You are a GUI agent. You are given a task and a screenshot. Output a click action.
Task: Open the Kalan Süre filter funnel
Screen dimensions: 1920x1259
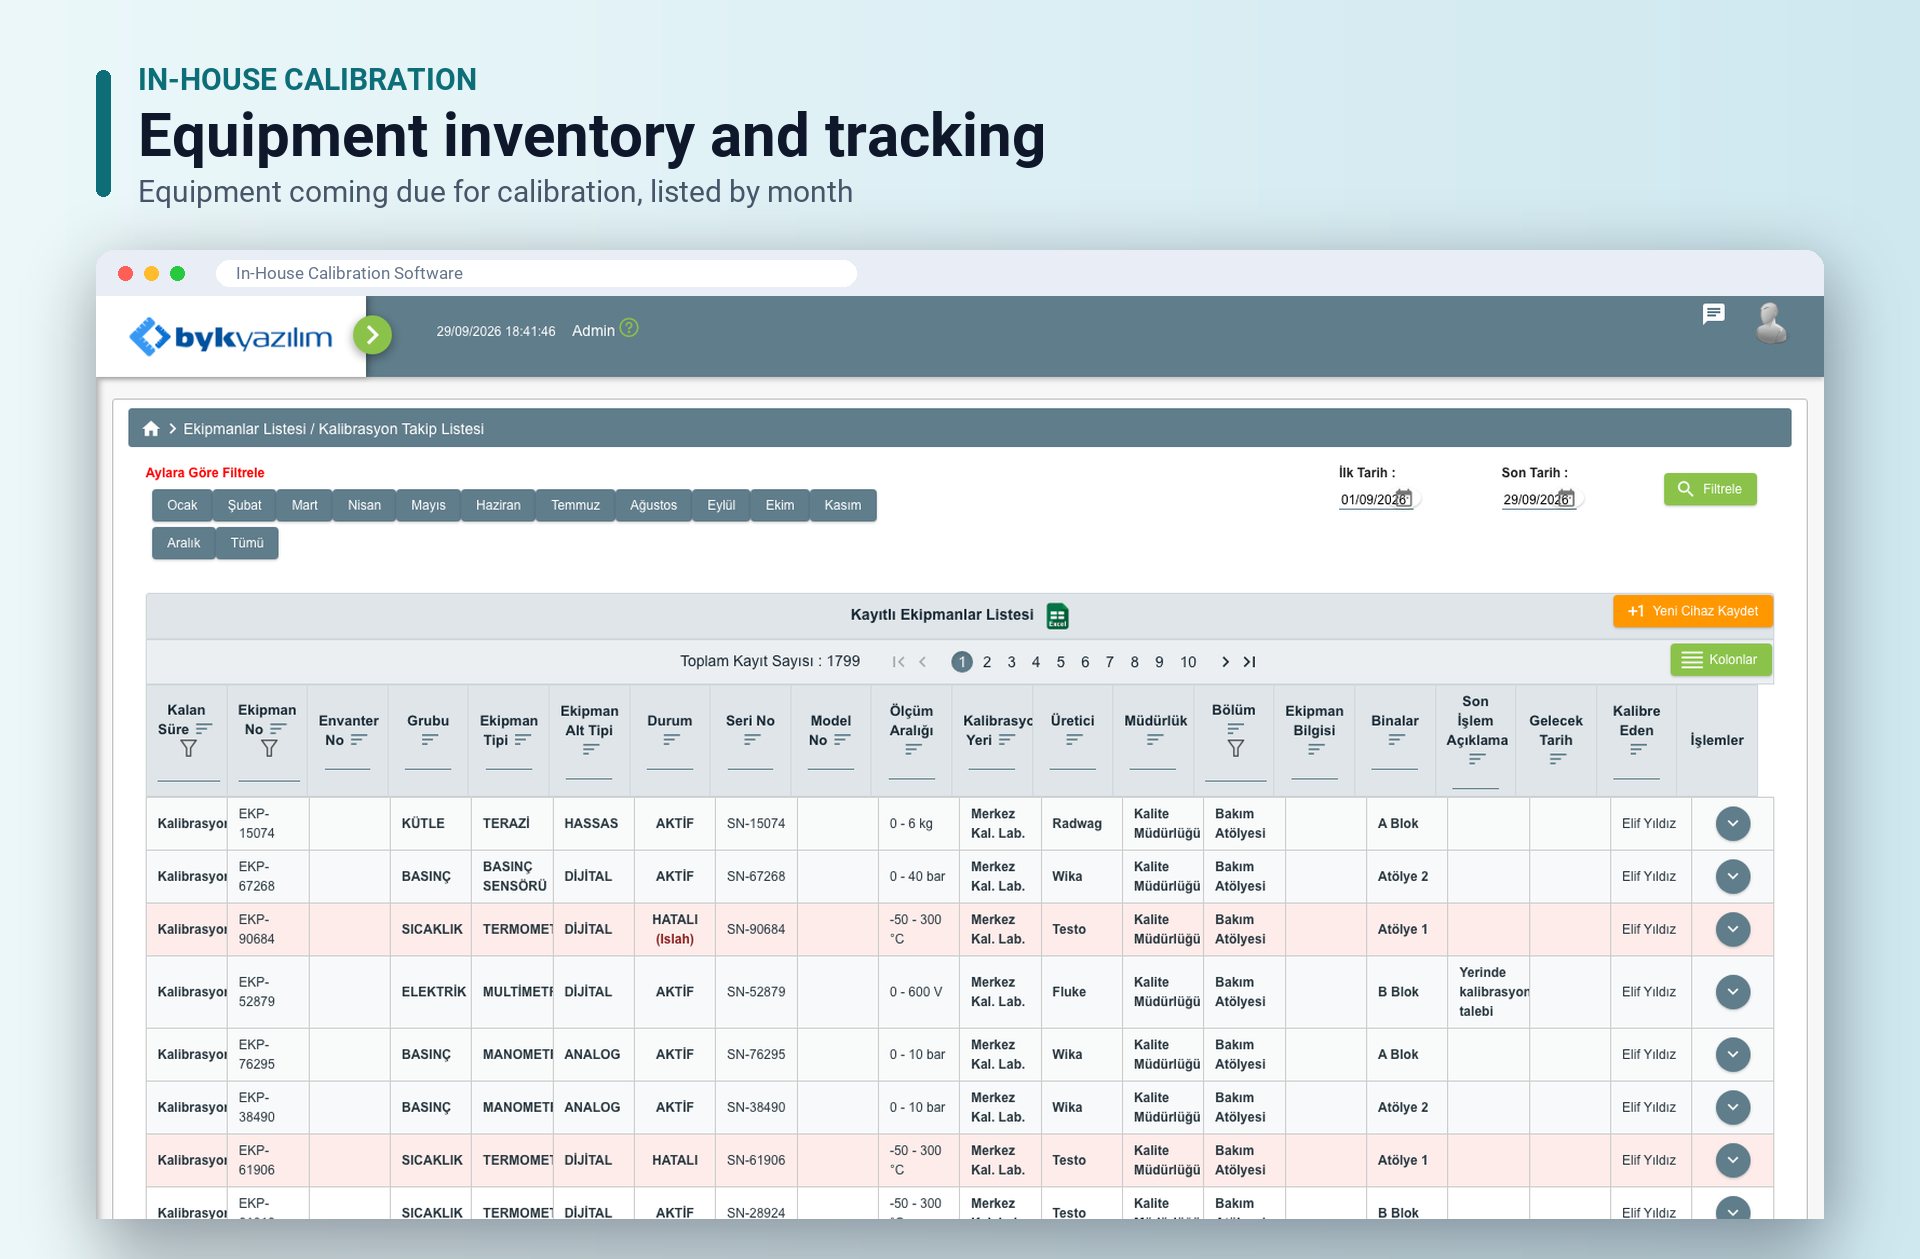[x=188, y=748]
